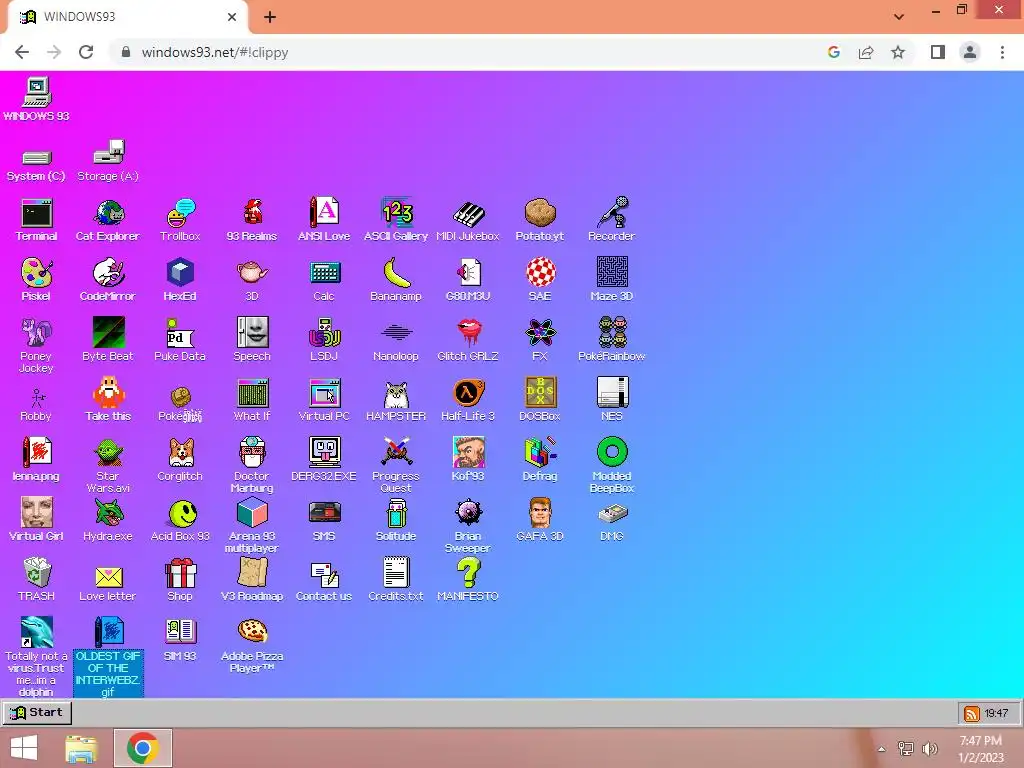Open the CodeMirror icon

pyautogui.click(x=108, y=273)
